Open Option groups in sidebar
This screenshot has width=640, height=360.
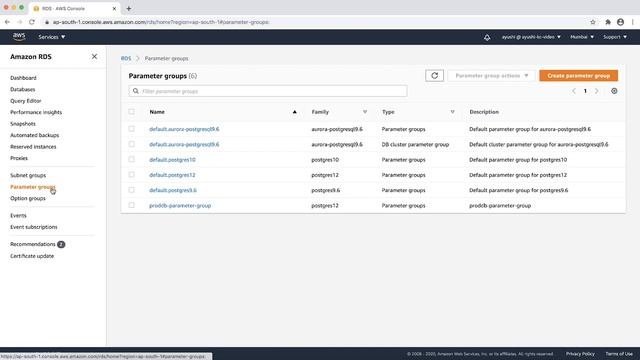[28, 198]
